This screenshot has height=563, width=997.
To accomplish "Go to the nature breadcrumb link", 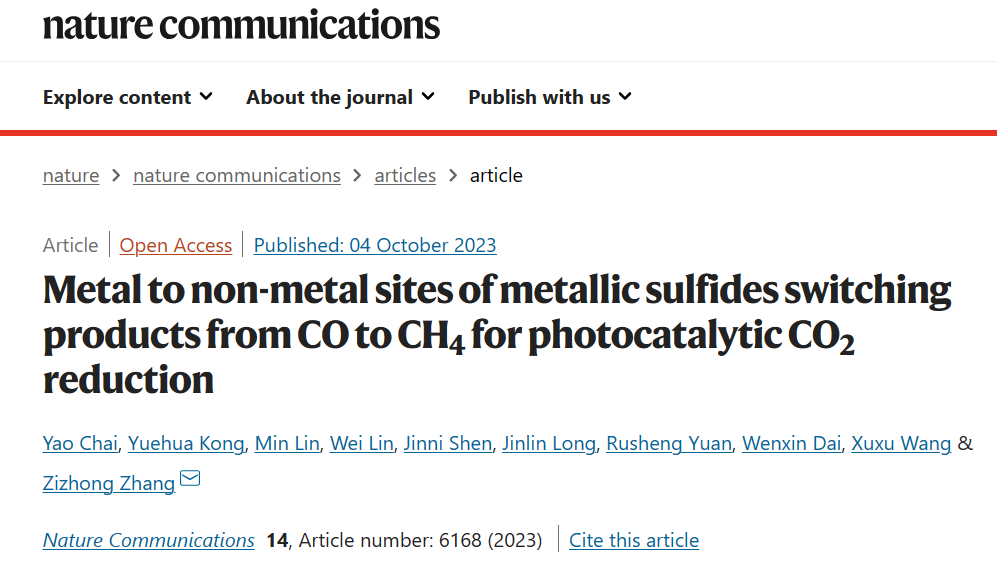I will pyautogui.click(x=71, y=176).
